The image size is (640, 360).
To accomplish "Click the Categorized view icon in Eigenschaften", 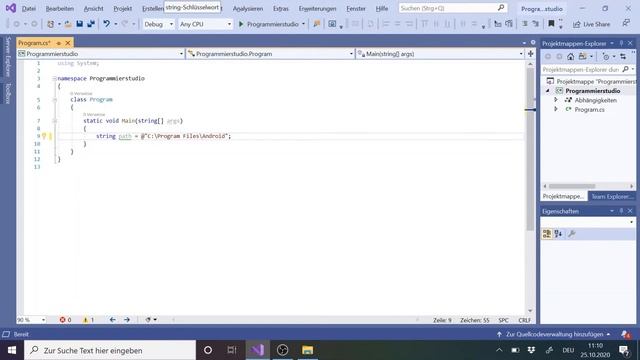I will (x=547, y=233).
